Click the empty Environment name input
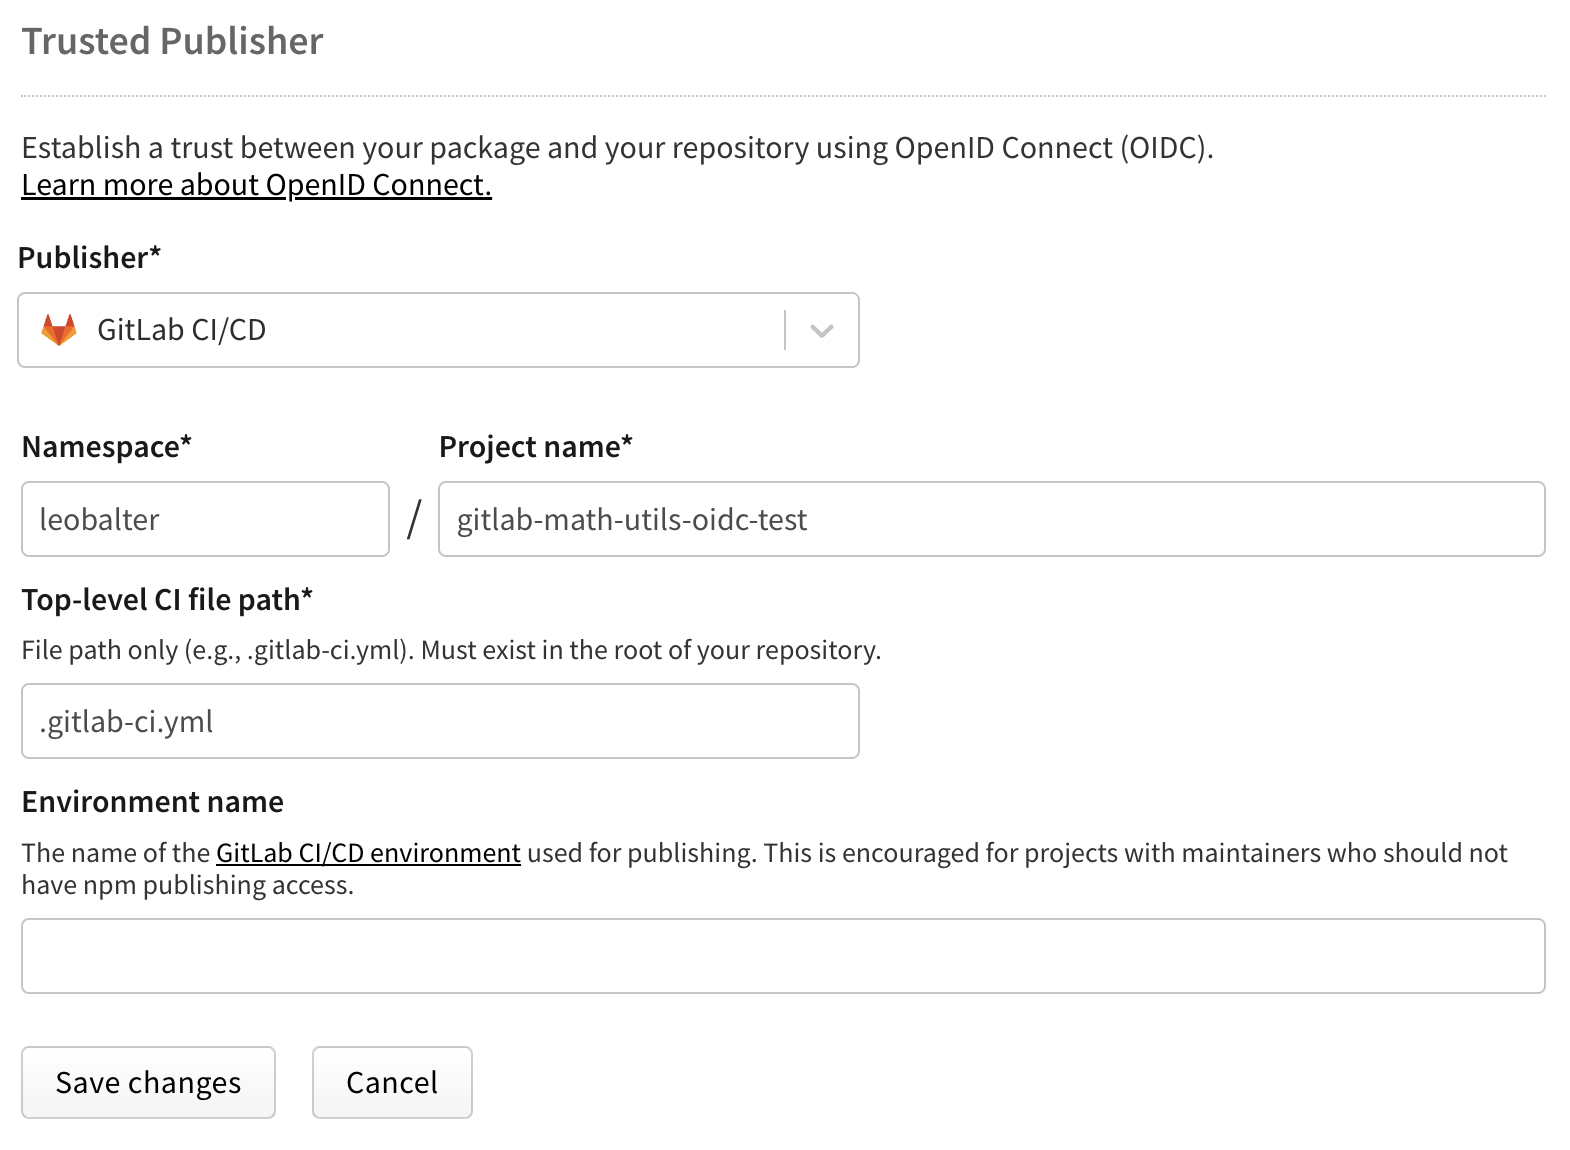 click(785, 956)
